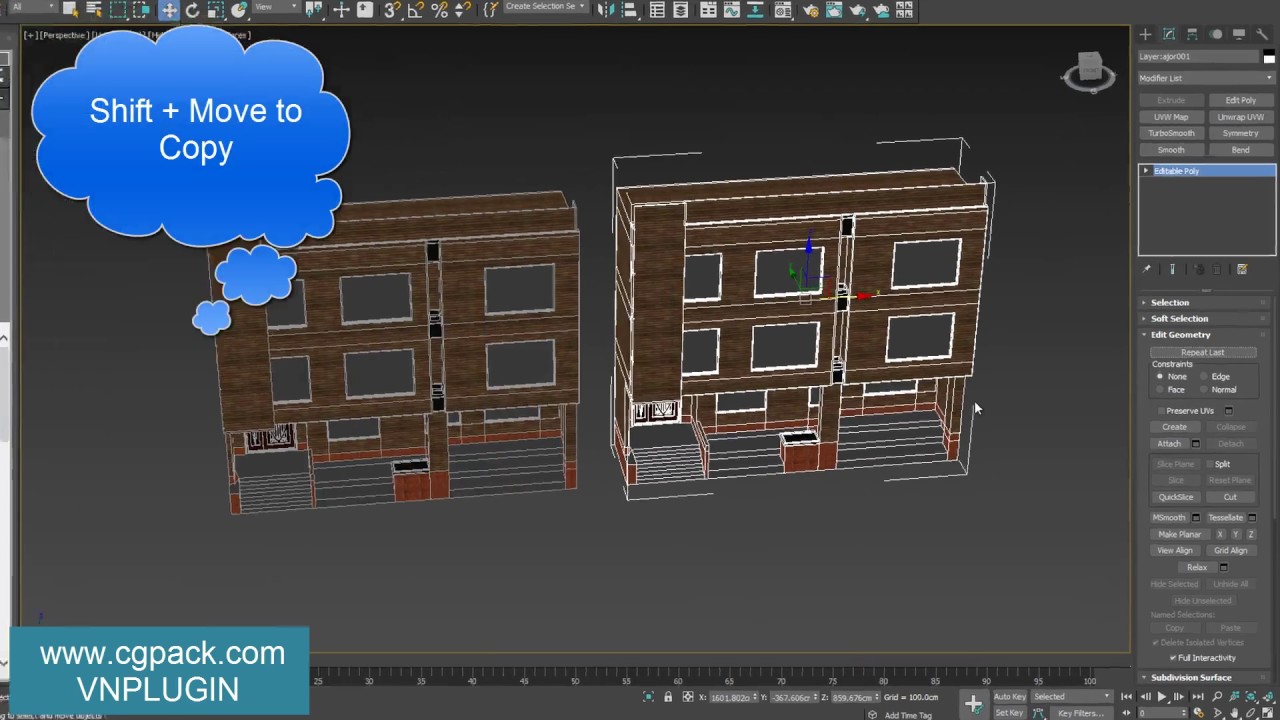Toggle Auto Key mode
1280x720 pixels.
click(1010, 696)
